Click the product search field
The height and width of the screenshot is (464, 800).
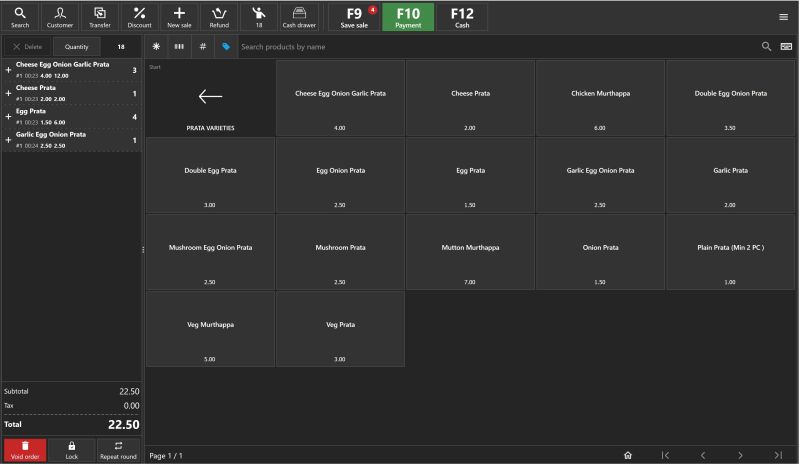[495, 46]
